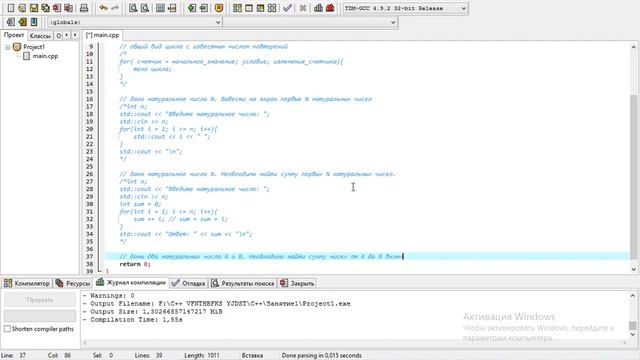Click the checkmark Debug icon
The image size is (640, 360).
pyautogui.click(x=287, y=8)
